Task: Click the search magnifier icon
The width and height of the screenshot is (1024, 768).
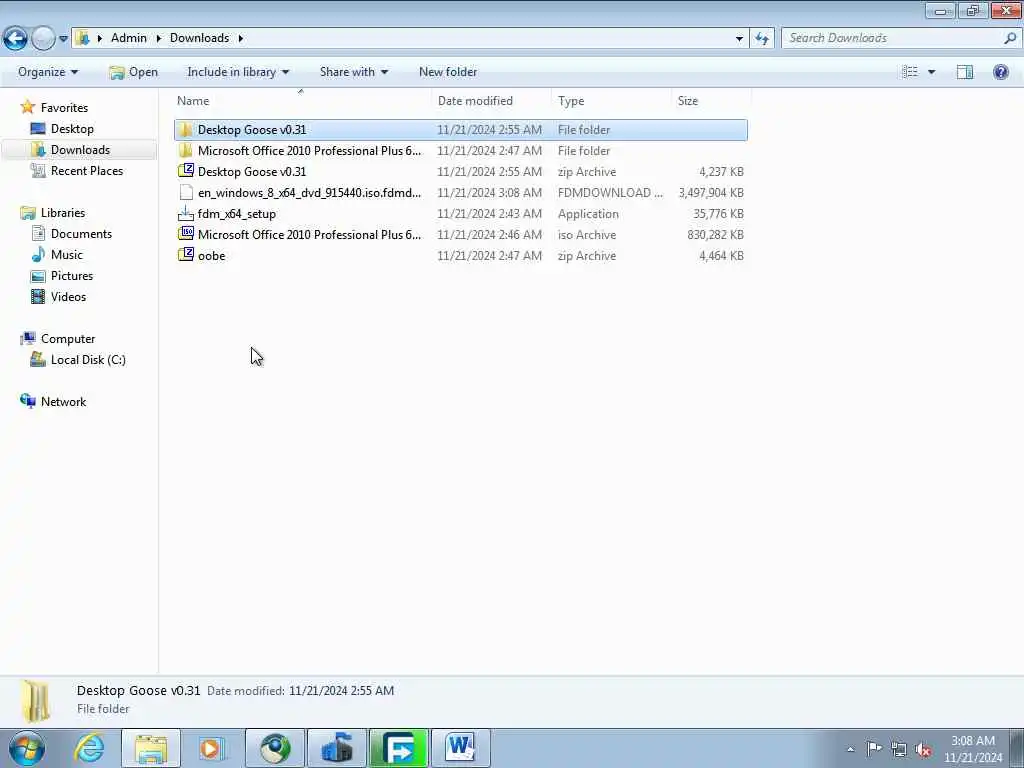Action: [x=1010, y=38]
